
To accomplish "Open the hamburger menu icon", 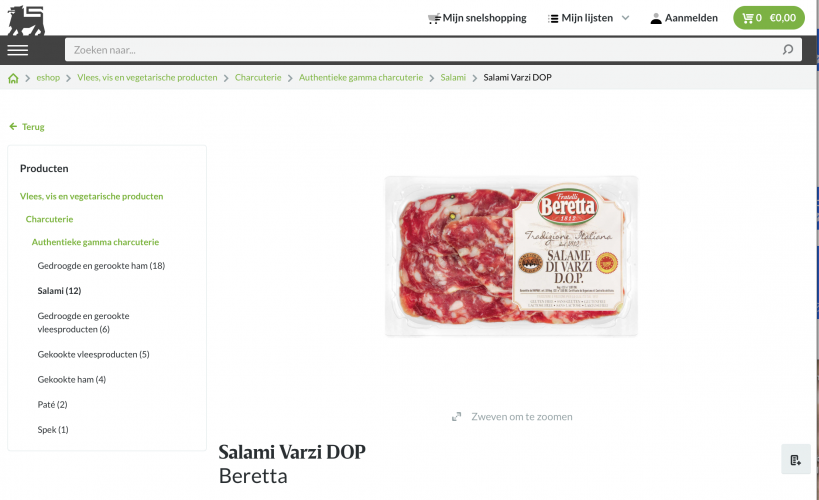I will point(17,50).
